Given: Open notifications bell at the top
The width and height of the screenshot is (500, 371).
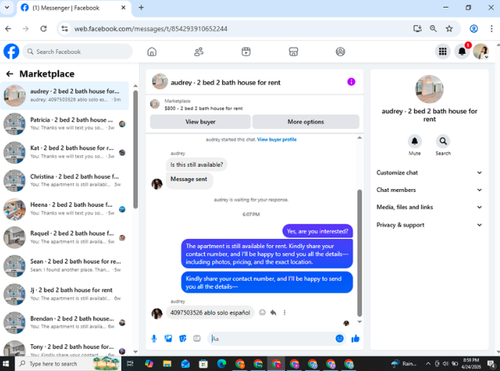Looking at the screenshot, I should click(462, 51).
